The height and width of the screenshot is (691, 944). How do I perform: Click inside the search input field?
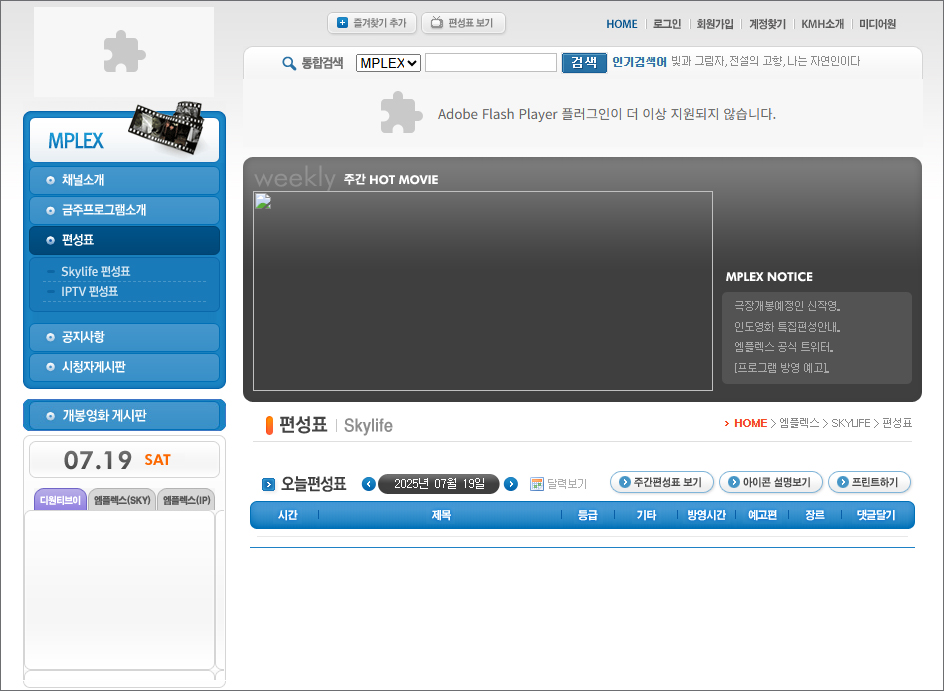coord(490,62)
